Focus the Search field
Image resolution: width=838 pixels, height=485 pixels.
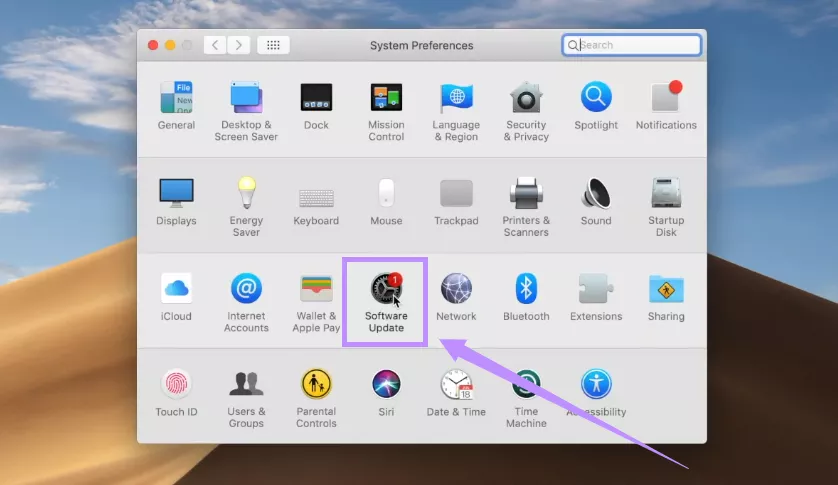tap(632, 45)
